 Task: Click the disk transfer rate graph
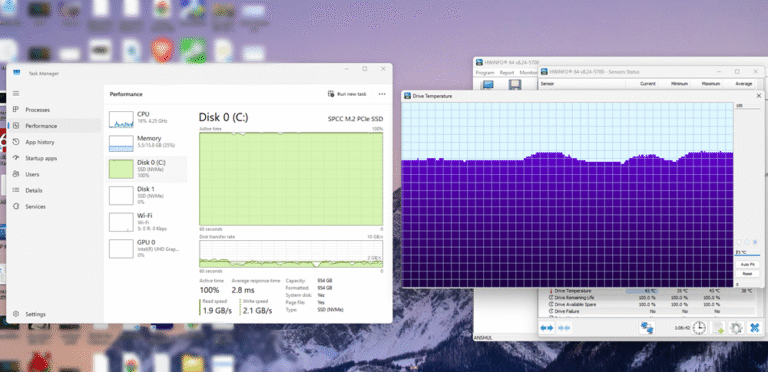click(x=291, y=254)
